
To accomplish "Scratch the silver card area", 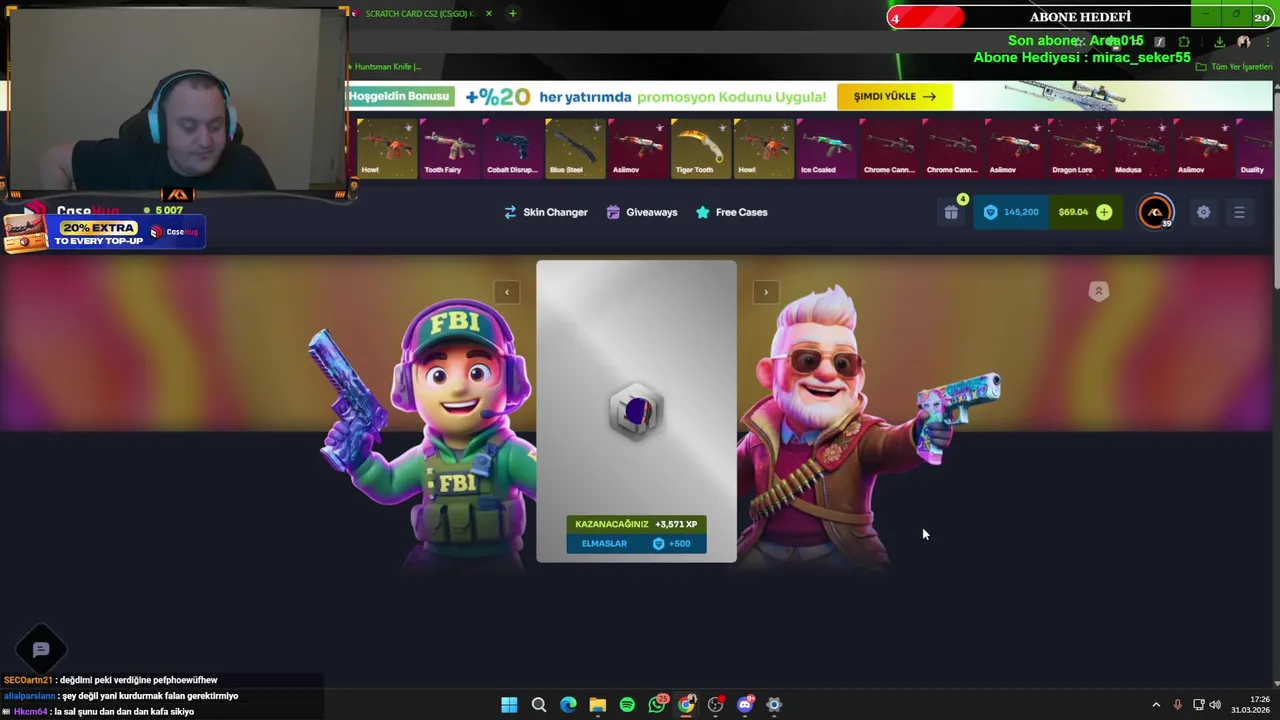I will pos(636,410).
